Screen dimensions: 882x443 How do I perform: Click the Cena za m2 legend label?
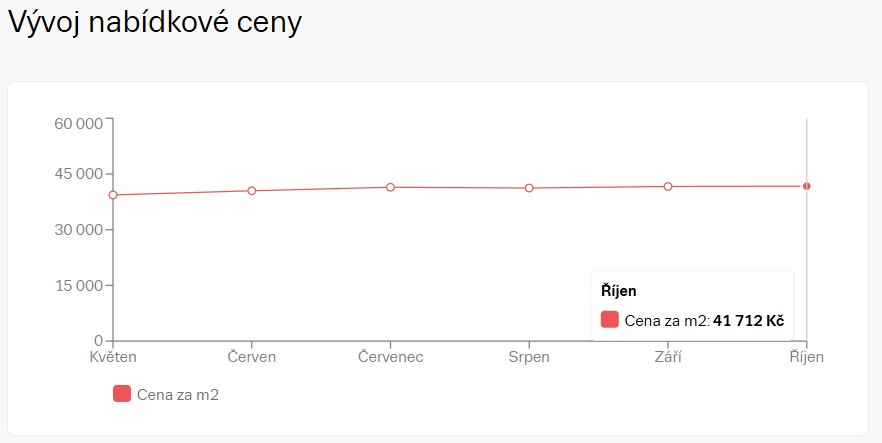pos(178,395)
